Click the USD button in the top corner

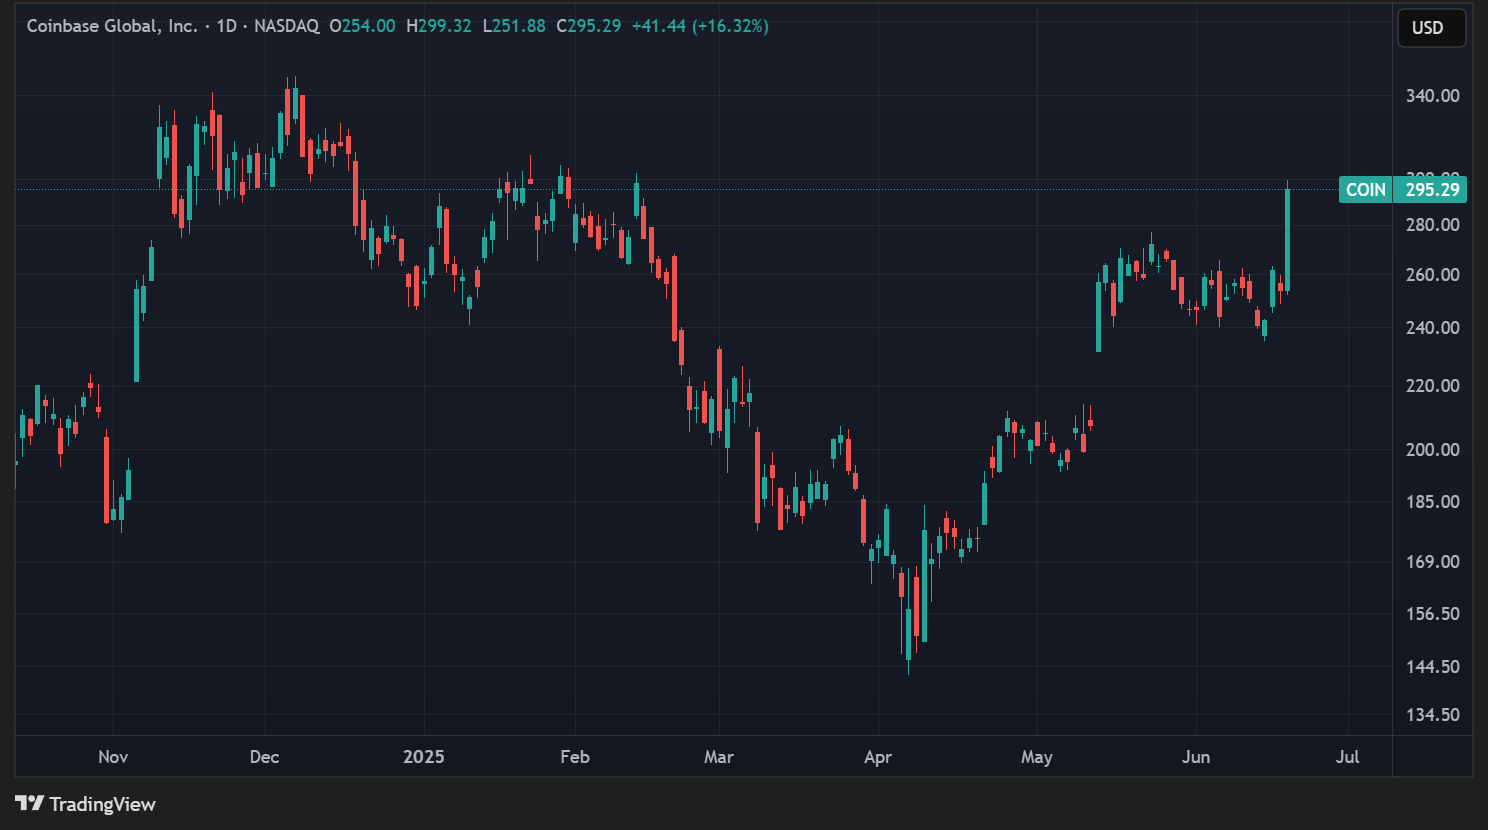(1430, 28)
